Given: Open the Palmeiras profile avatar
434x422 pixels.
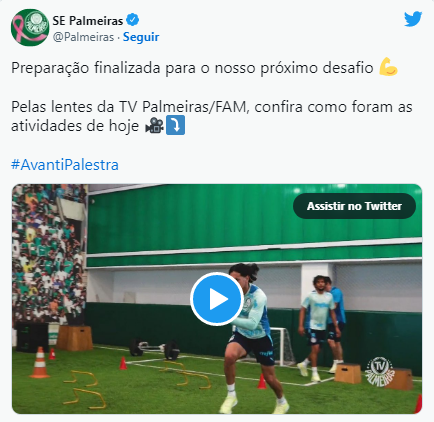Looking at the screenshot, I should click(30, 28).
